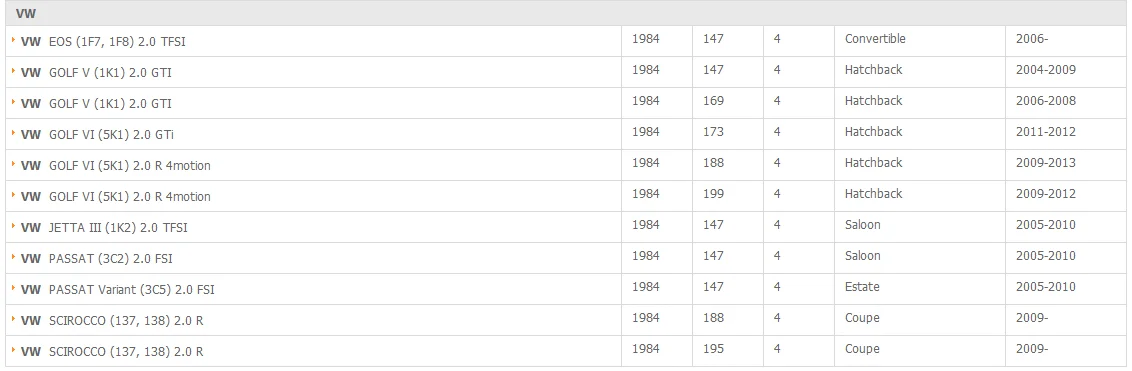The image size is (1132, 371).
Task: Select the PASSAT (3C2) 2.0 FSI link
Action: (97, 259)
